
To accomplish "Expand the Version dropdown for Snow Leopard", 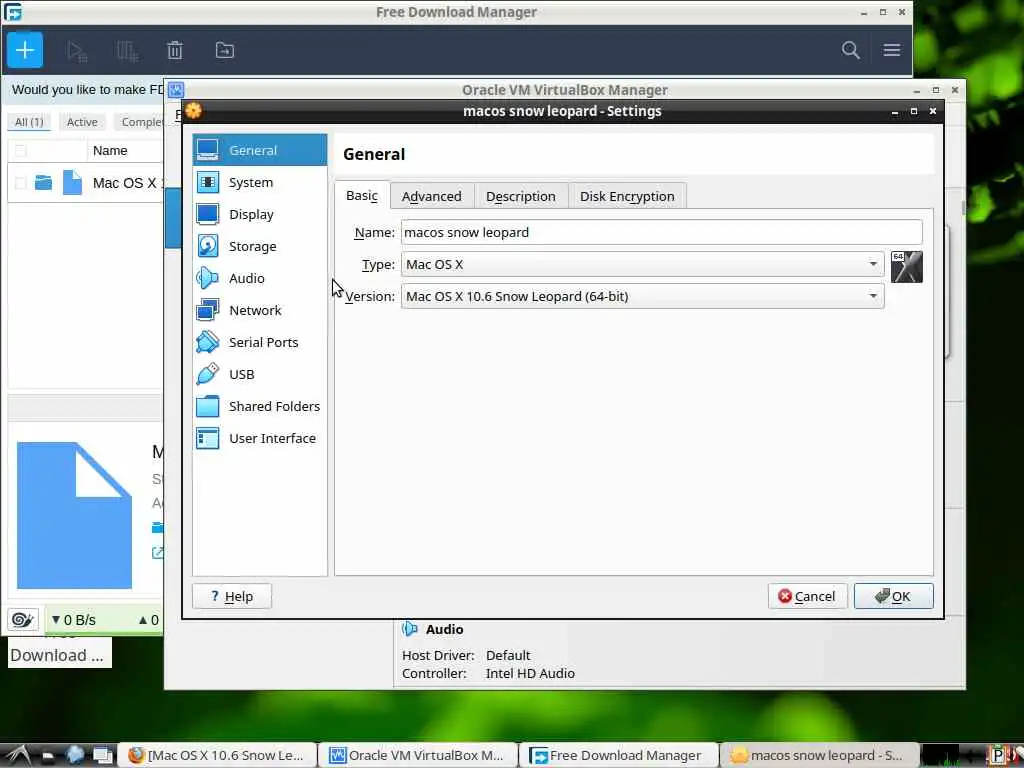I will (x=642, y=296).
